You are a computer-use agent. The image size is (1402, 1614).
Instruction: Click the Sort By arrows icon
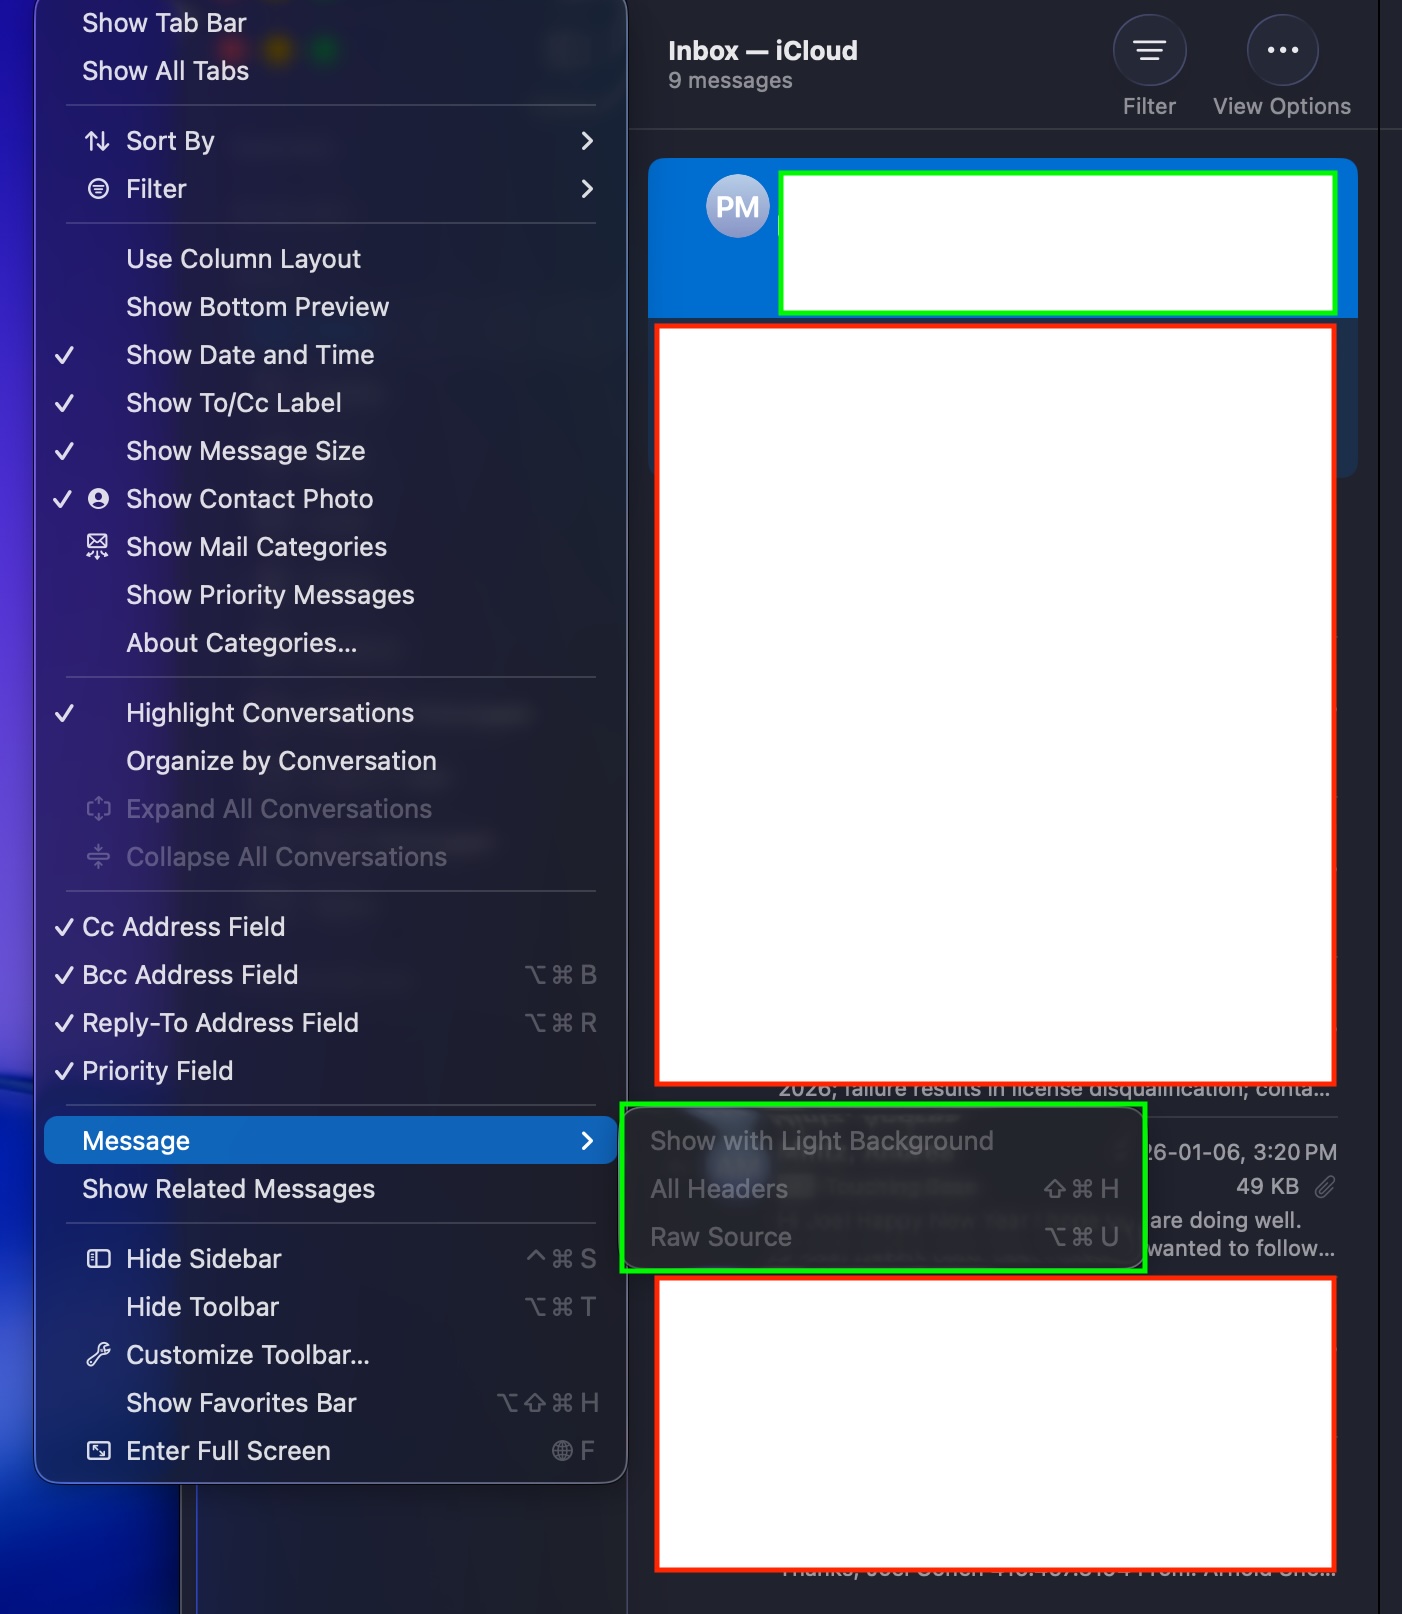(x=97, y=141)
